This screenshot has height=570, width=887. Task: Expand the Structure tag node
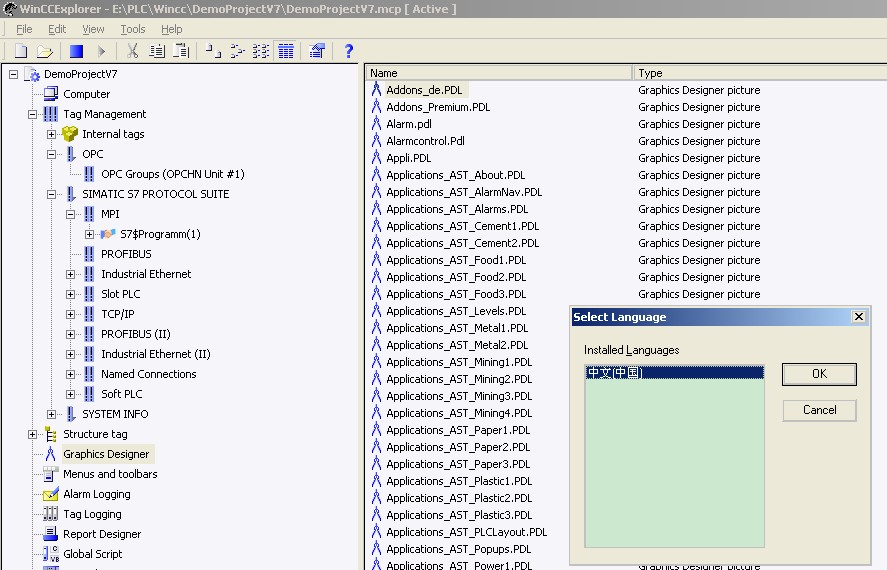[x=33, y=434]
